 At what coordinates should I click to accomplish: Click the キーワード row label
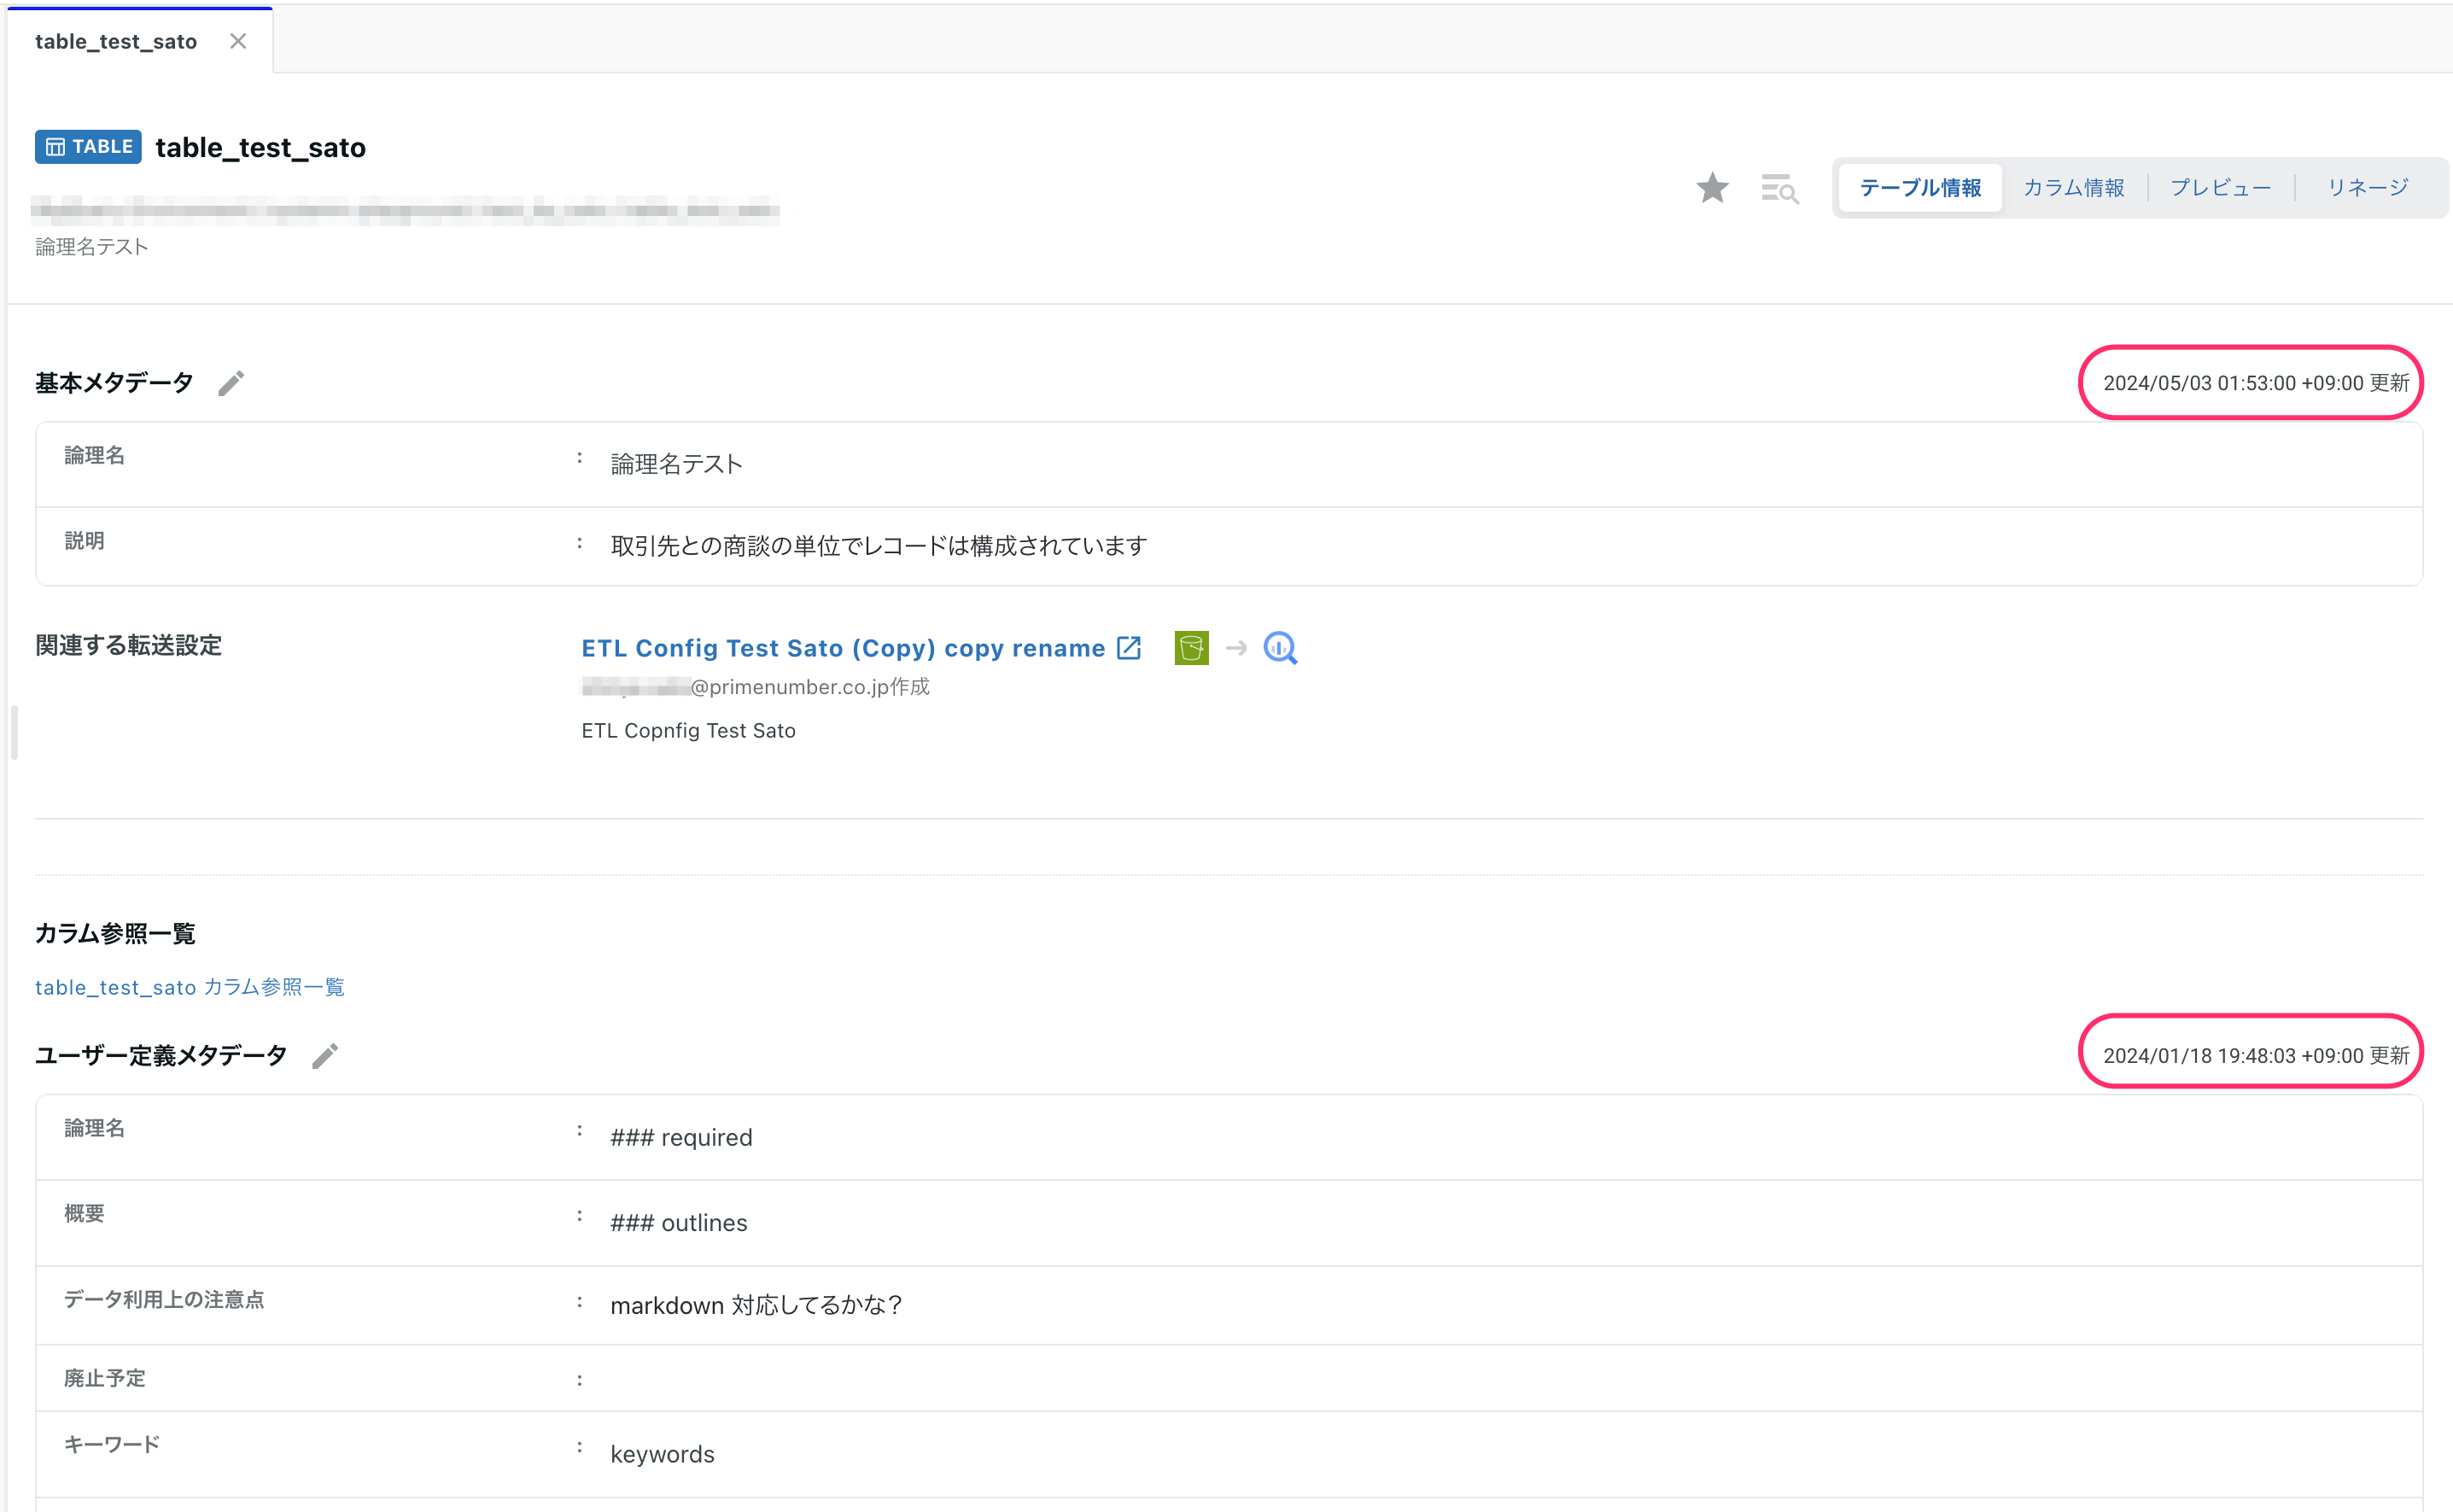[x=112, y=1444]
